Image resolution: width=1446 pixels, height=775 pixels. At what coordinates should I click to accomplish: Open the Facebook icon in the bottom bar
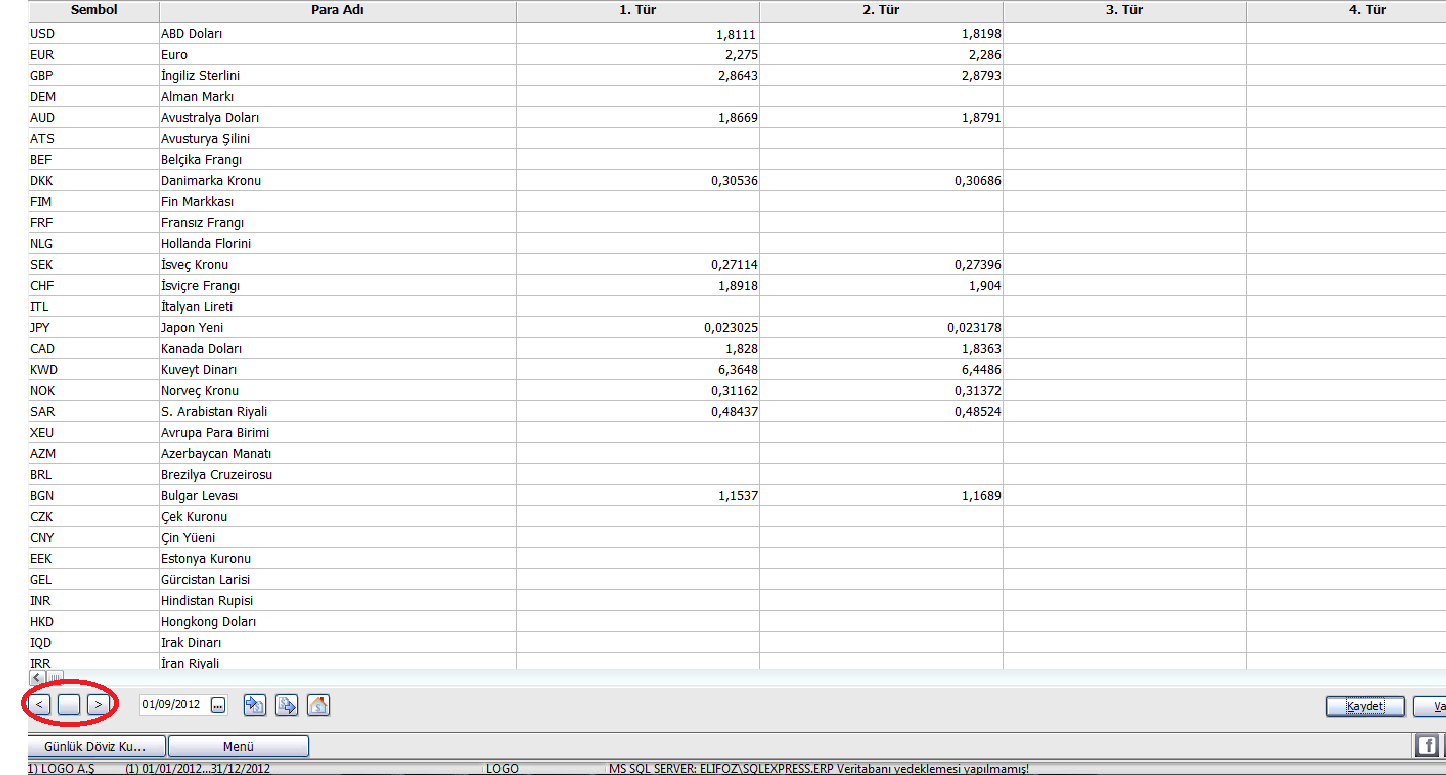coord(1426,745)
